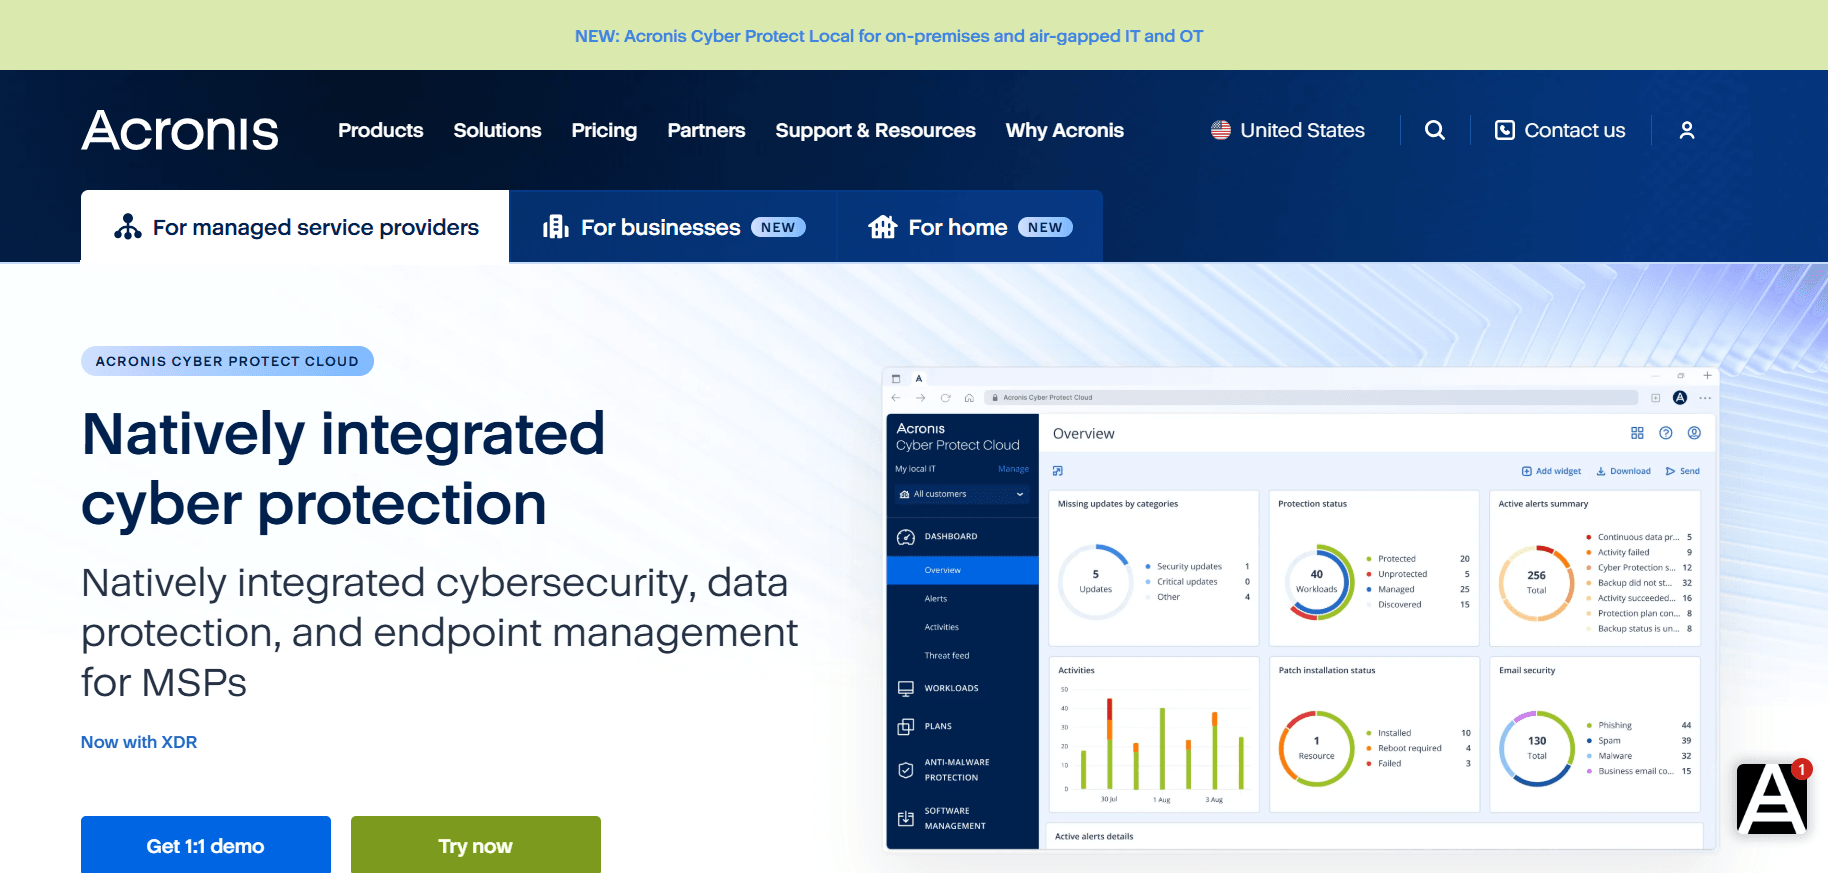Click the fullscreen expand icon under Overview
1828x873 pixels.
click(1058, 471)
